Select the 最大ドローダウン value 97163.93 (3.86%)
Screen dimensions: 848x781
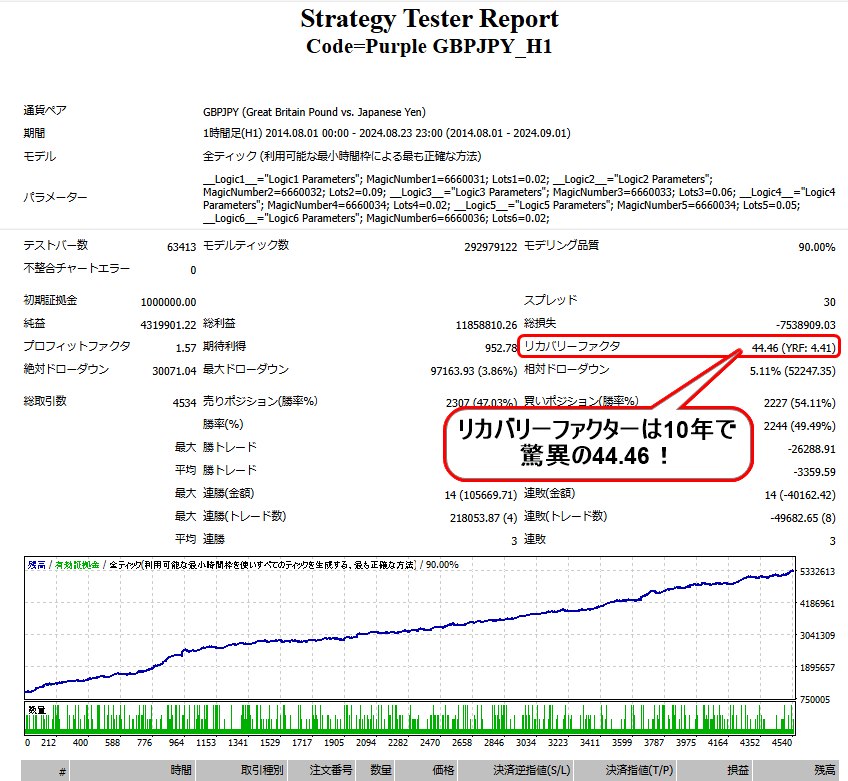click(x=474, y=371)
